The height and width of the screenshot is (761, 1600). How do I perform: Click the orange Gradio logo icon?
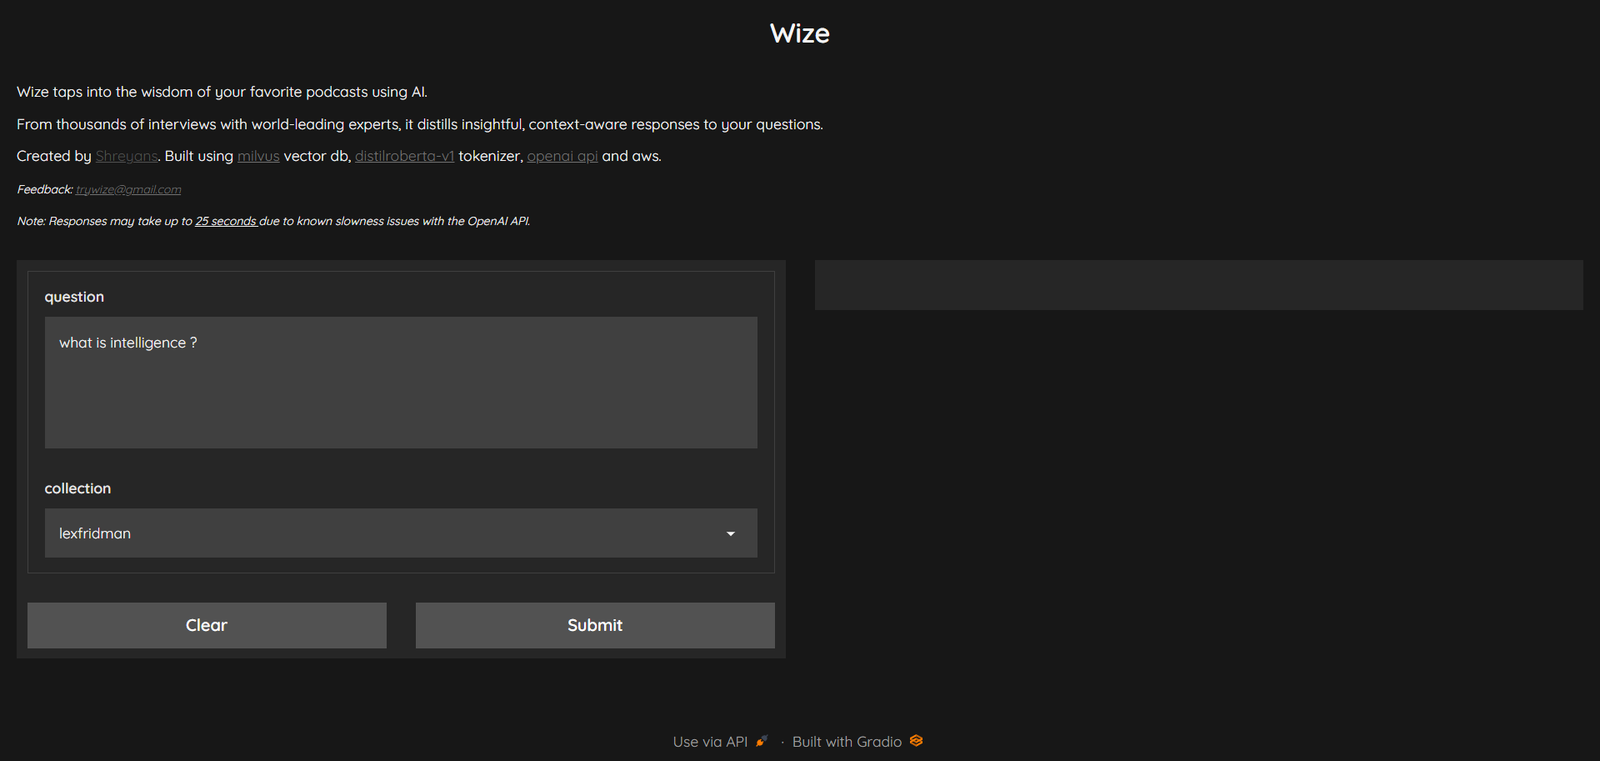[916, 741]
